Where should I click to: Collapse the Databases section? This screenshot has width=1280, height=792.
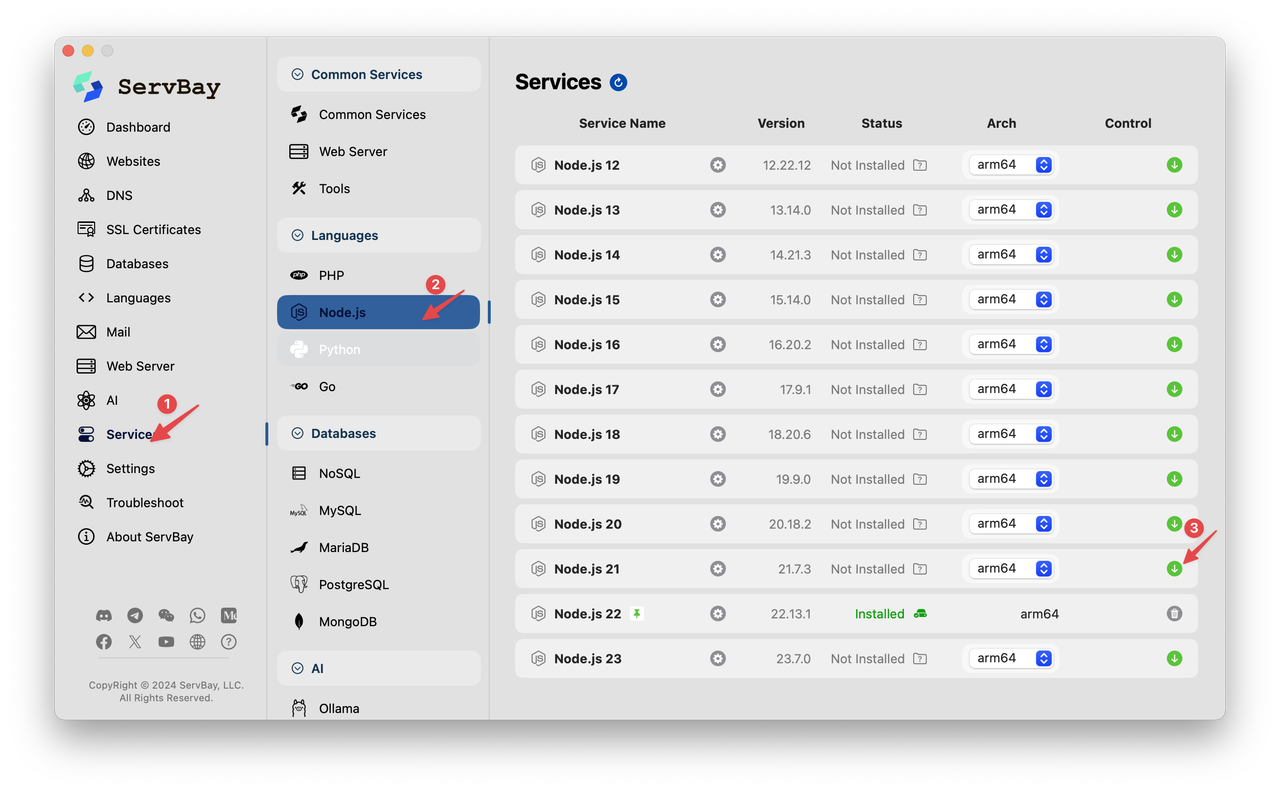tap(297, 433)
